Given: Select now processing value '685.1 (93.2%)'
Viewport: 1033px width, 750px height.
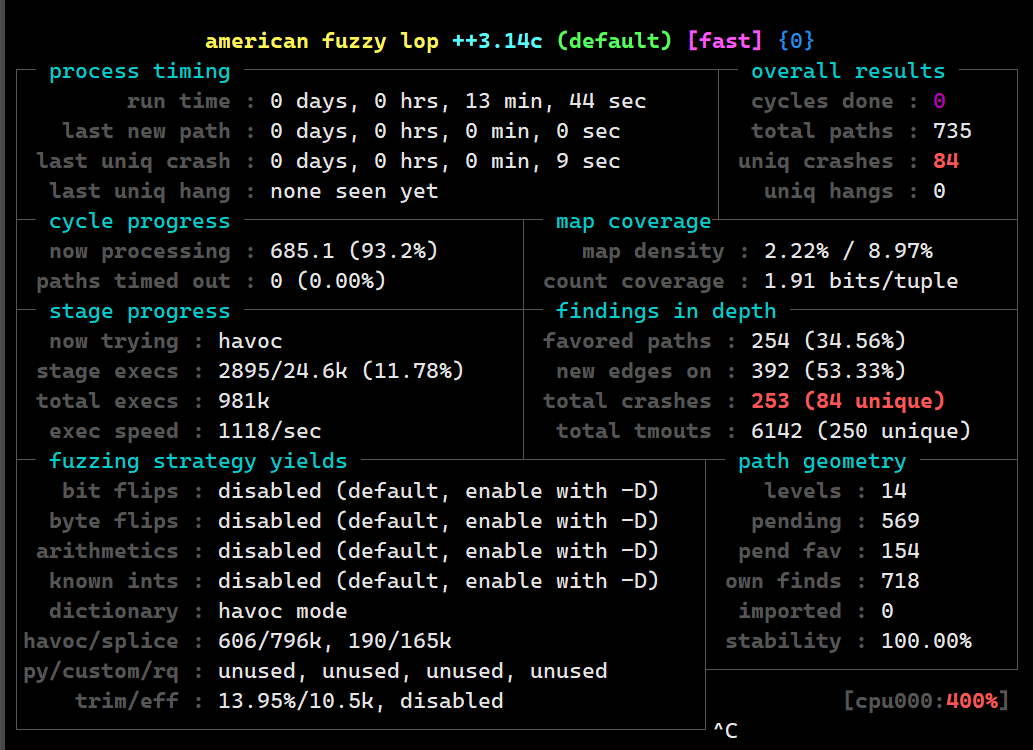Looking at the screenshot, I should [354, 252].
